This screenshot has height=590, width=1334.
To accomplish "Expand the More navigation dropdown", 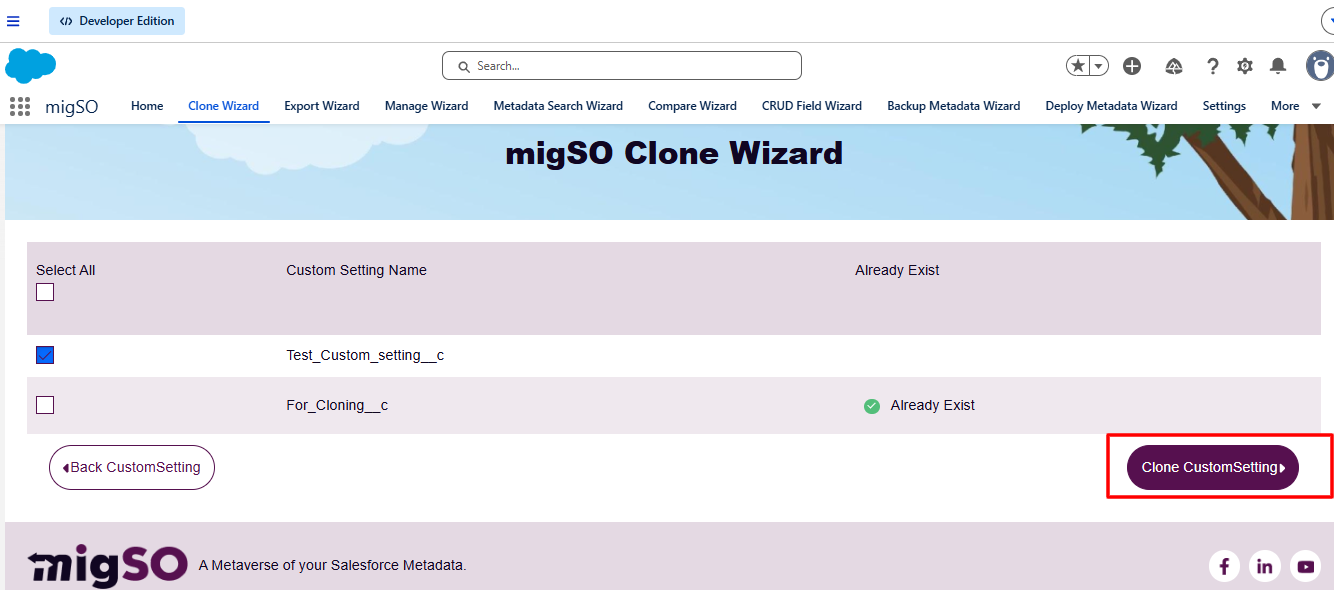I will point(1296,106).
